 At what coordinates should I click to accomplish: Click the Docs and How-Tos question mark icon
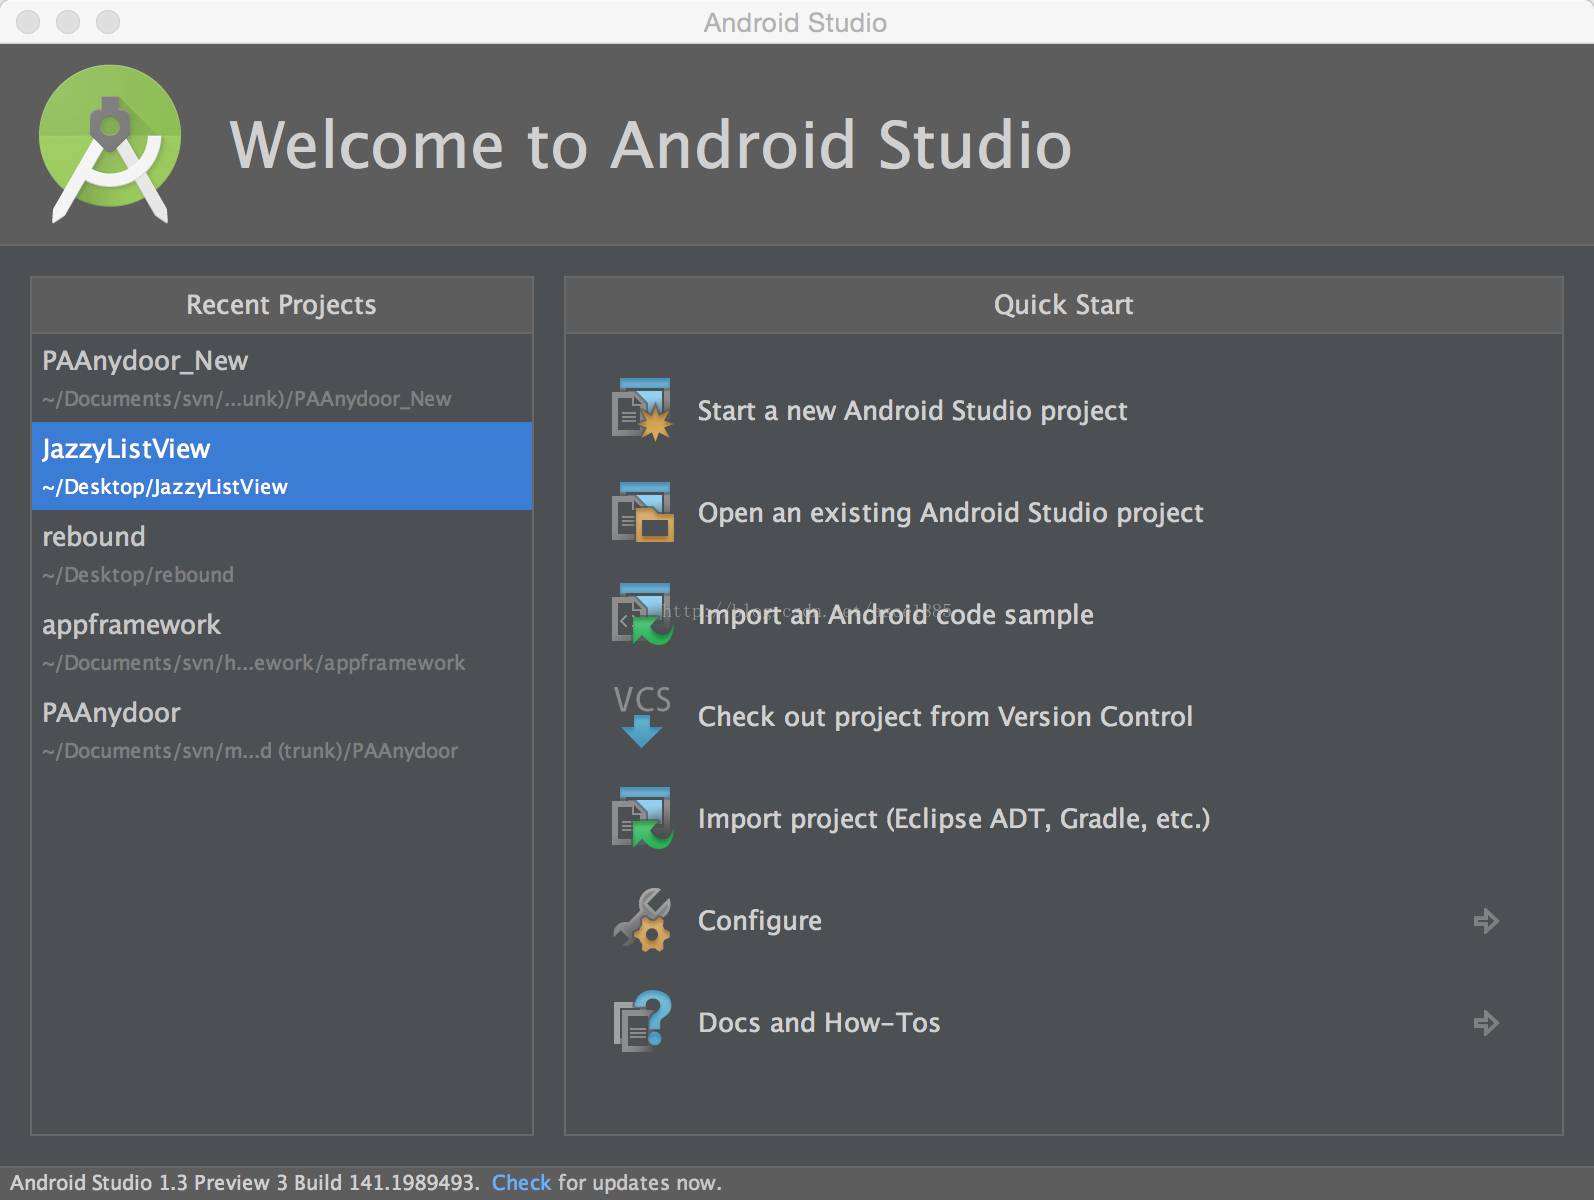coord(642,1022)
